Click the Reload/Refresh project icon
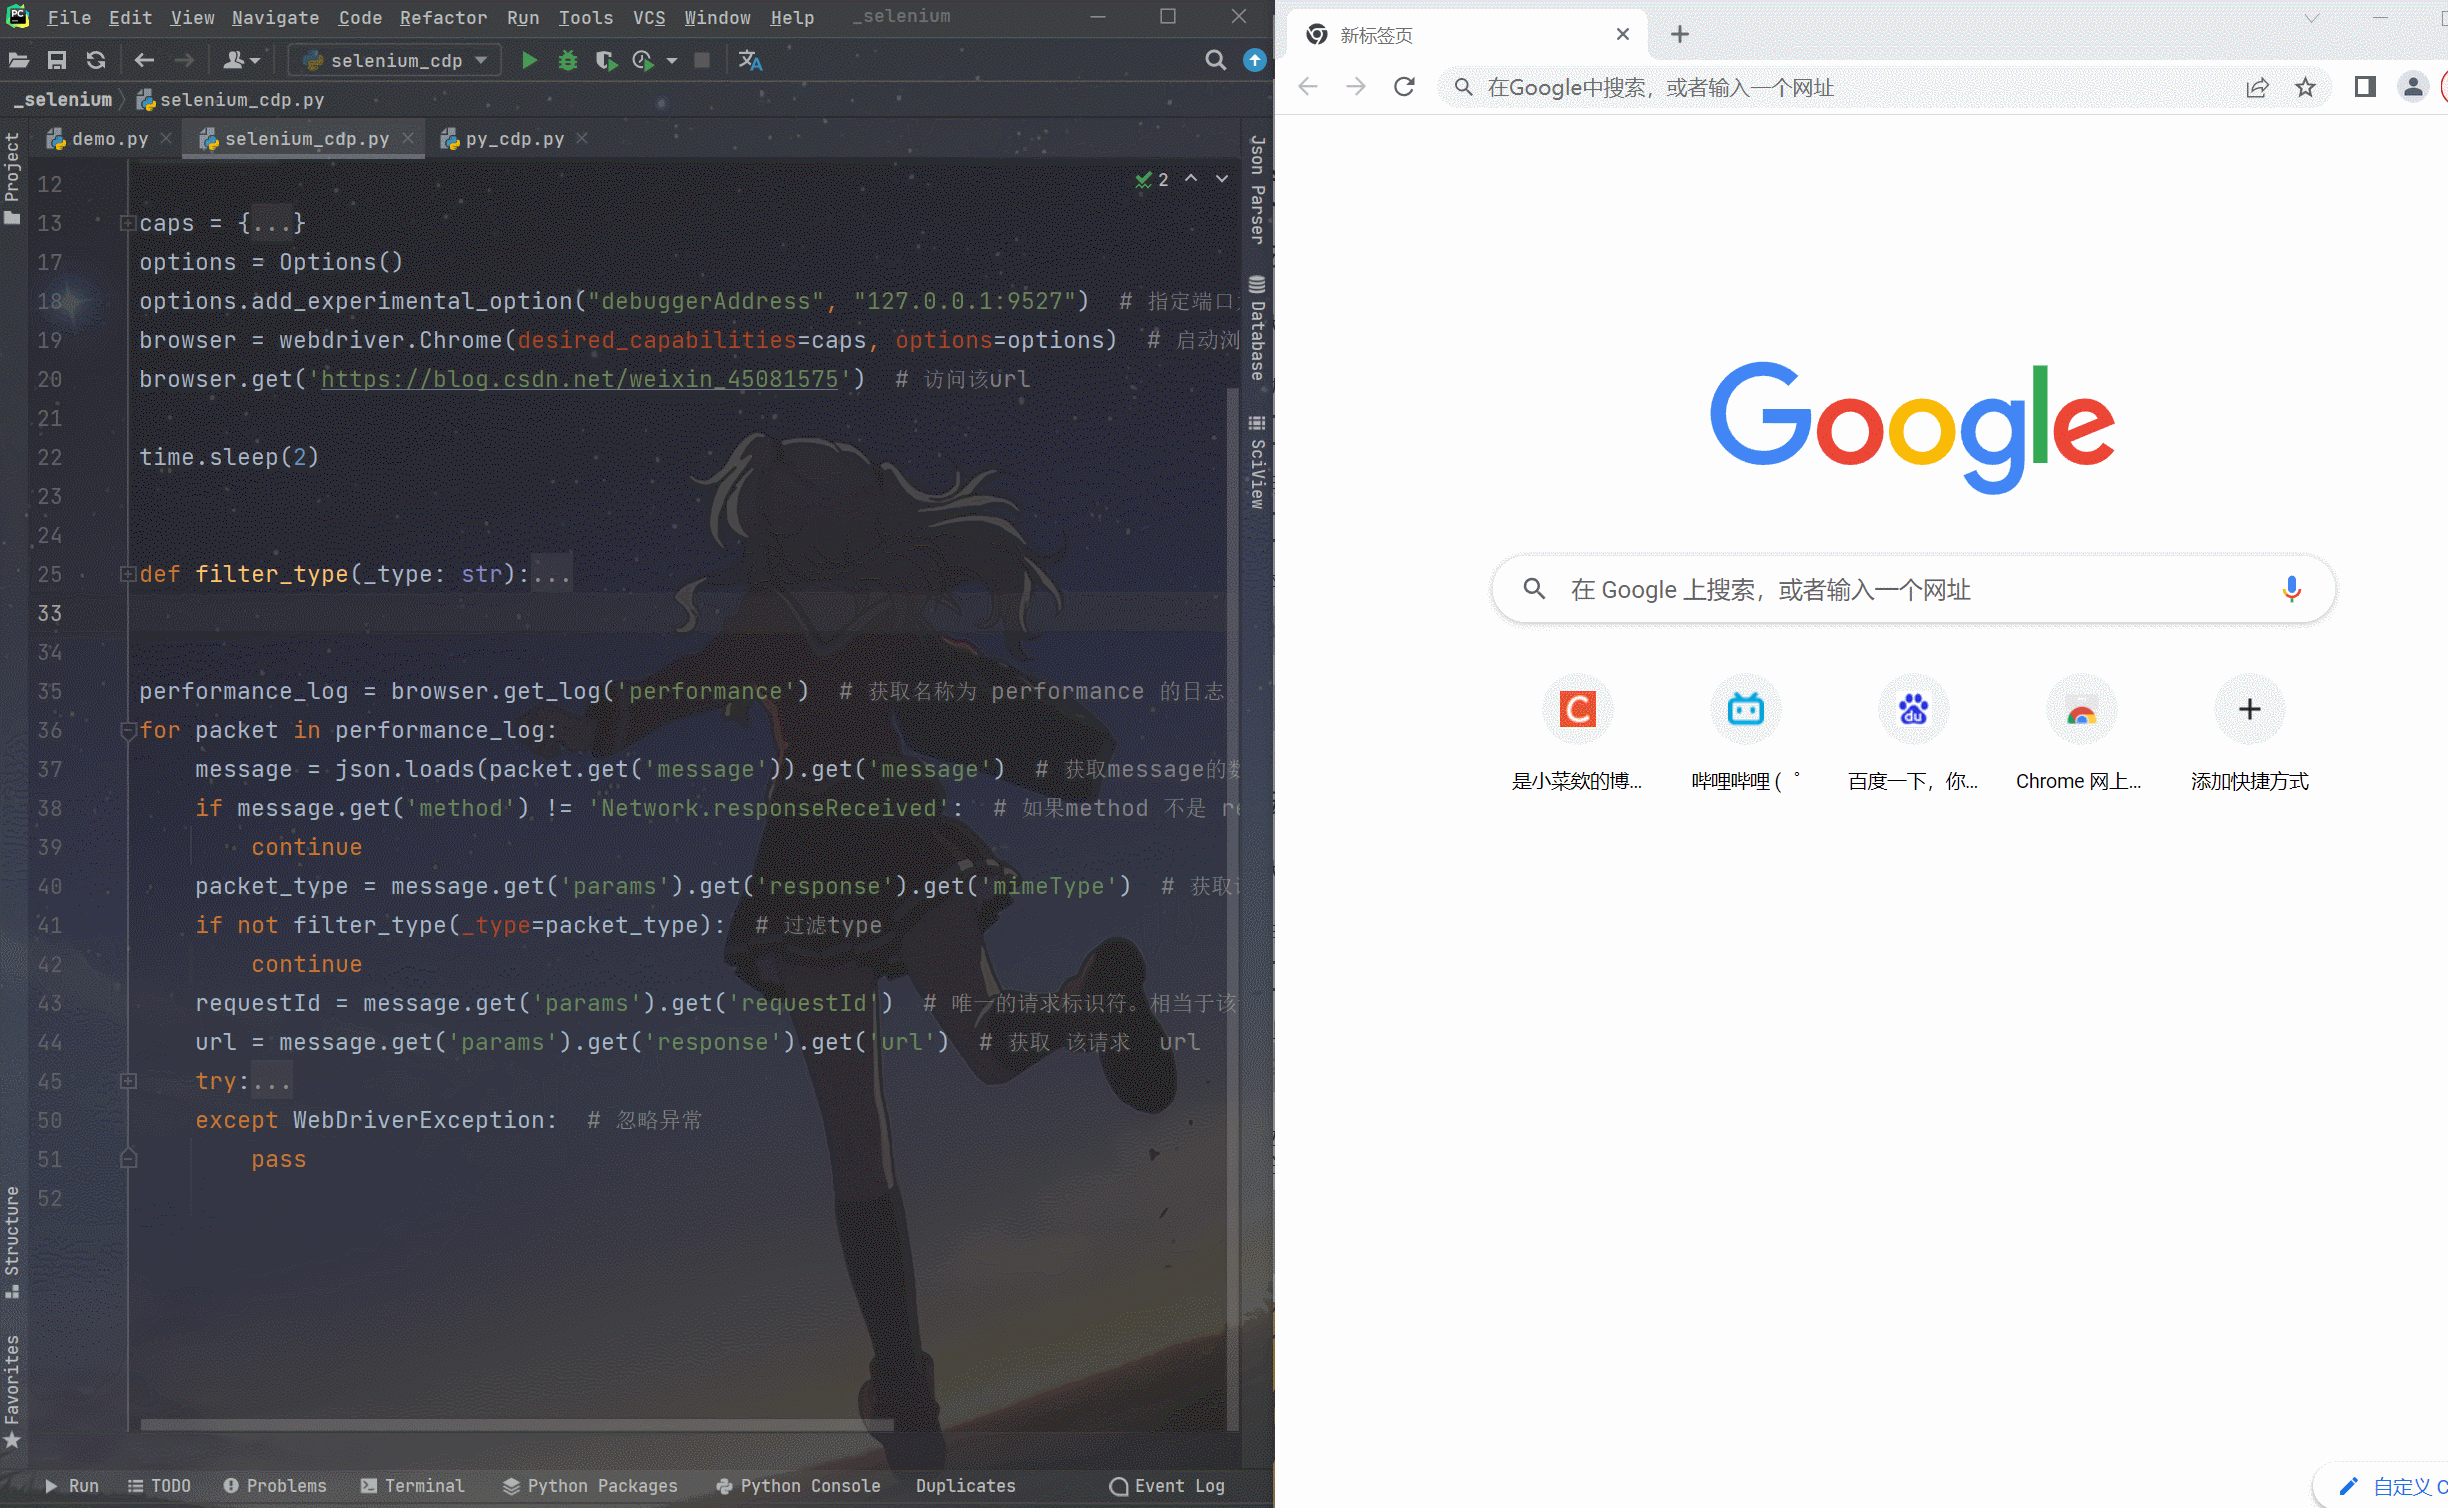 click(94, 59)
